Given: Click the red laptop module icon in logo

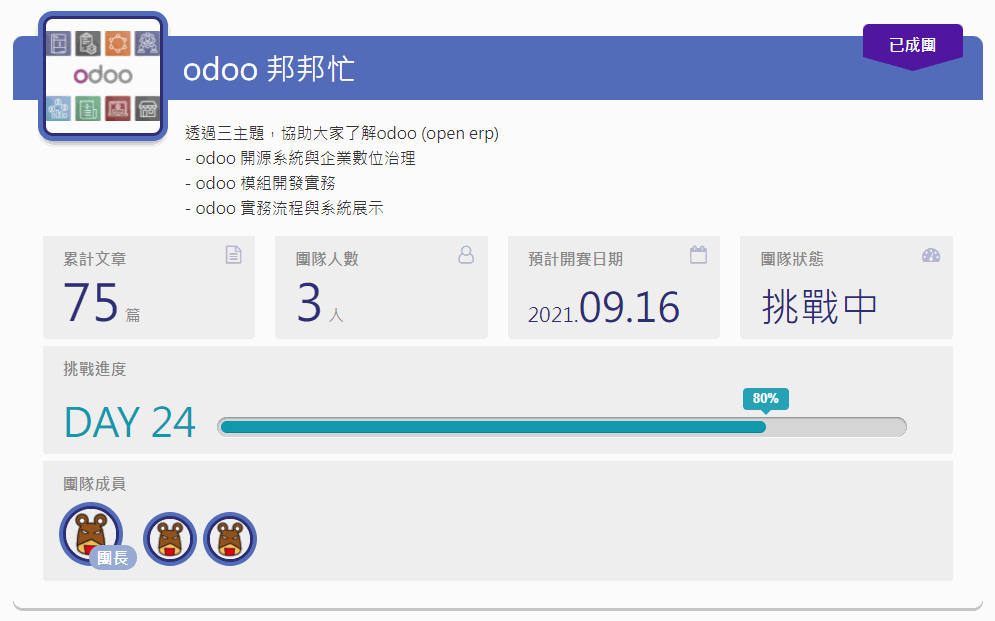Looking at the screenshot, I should (117, 109).
